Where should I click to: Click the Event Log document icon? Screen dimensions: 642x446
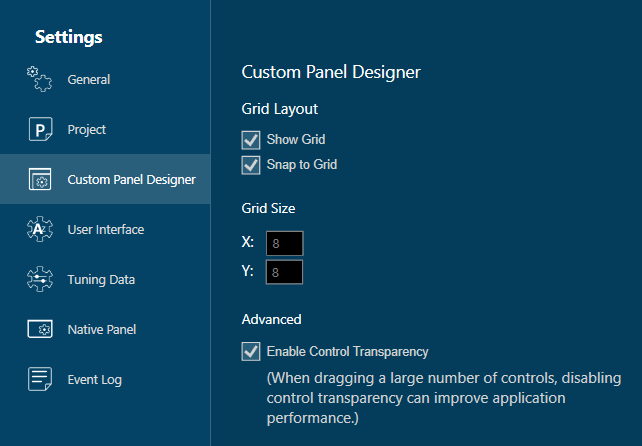[x=40, y=379]
